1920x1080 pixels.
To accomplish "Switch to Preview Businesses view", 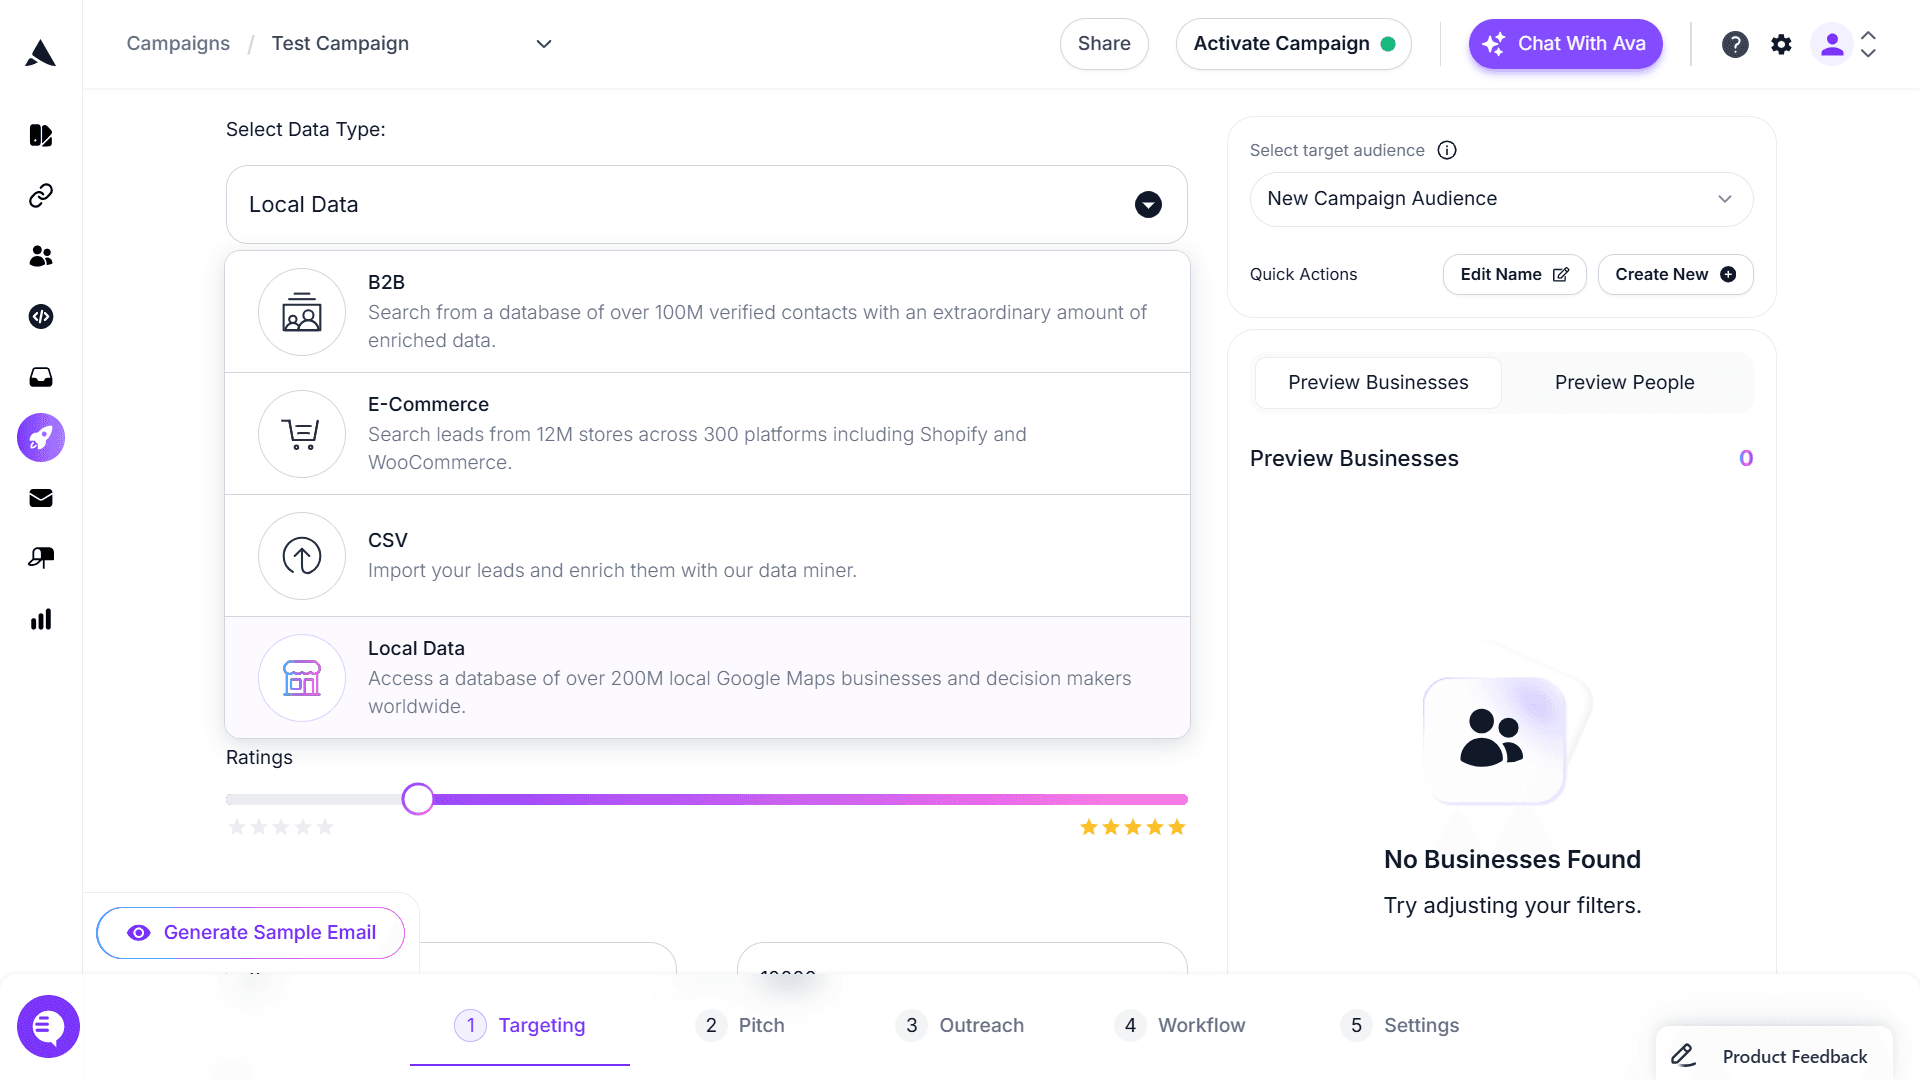I will 1378,383.
